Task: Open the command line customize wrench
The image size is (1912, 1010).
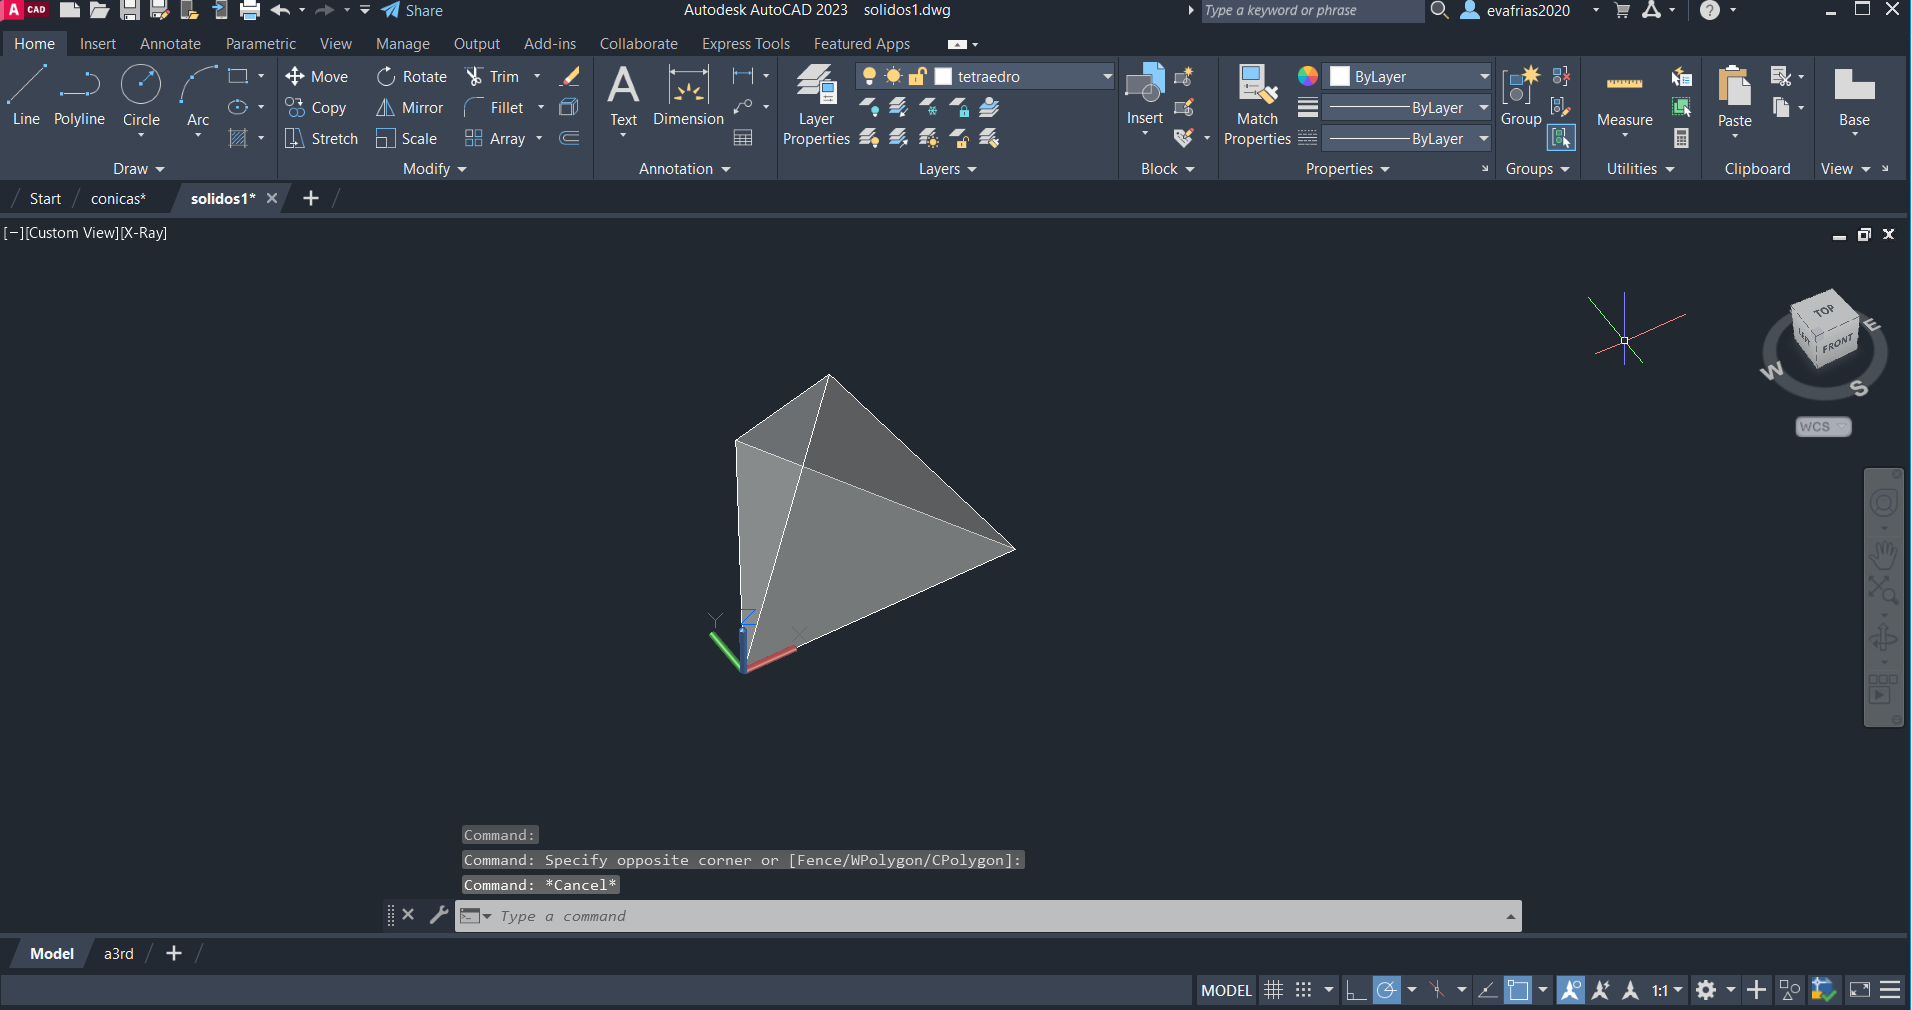Action: coord(439,915)
